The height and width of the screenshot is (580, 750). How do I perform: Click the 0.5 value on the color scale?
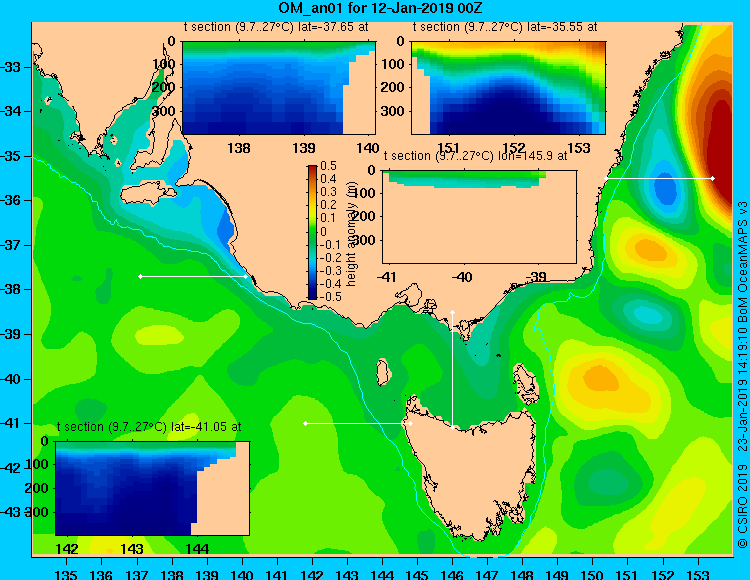[x=329, y=166]
